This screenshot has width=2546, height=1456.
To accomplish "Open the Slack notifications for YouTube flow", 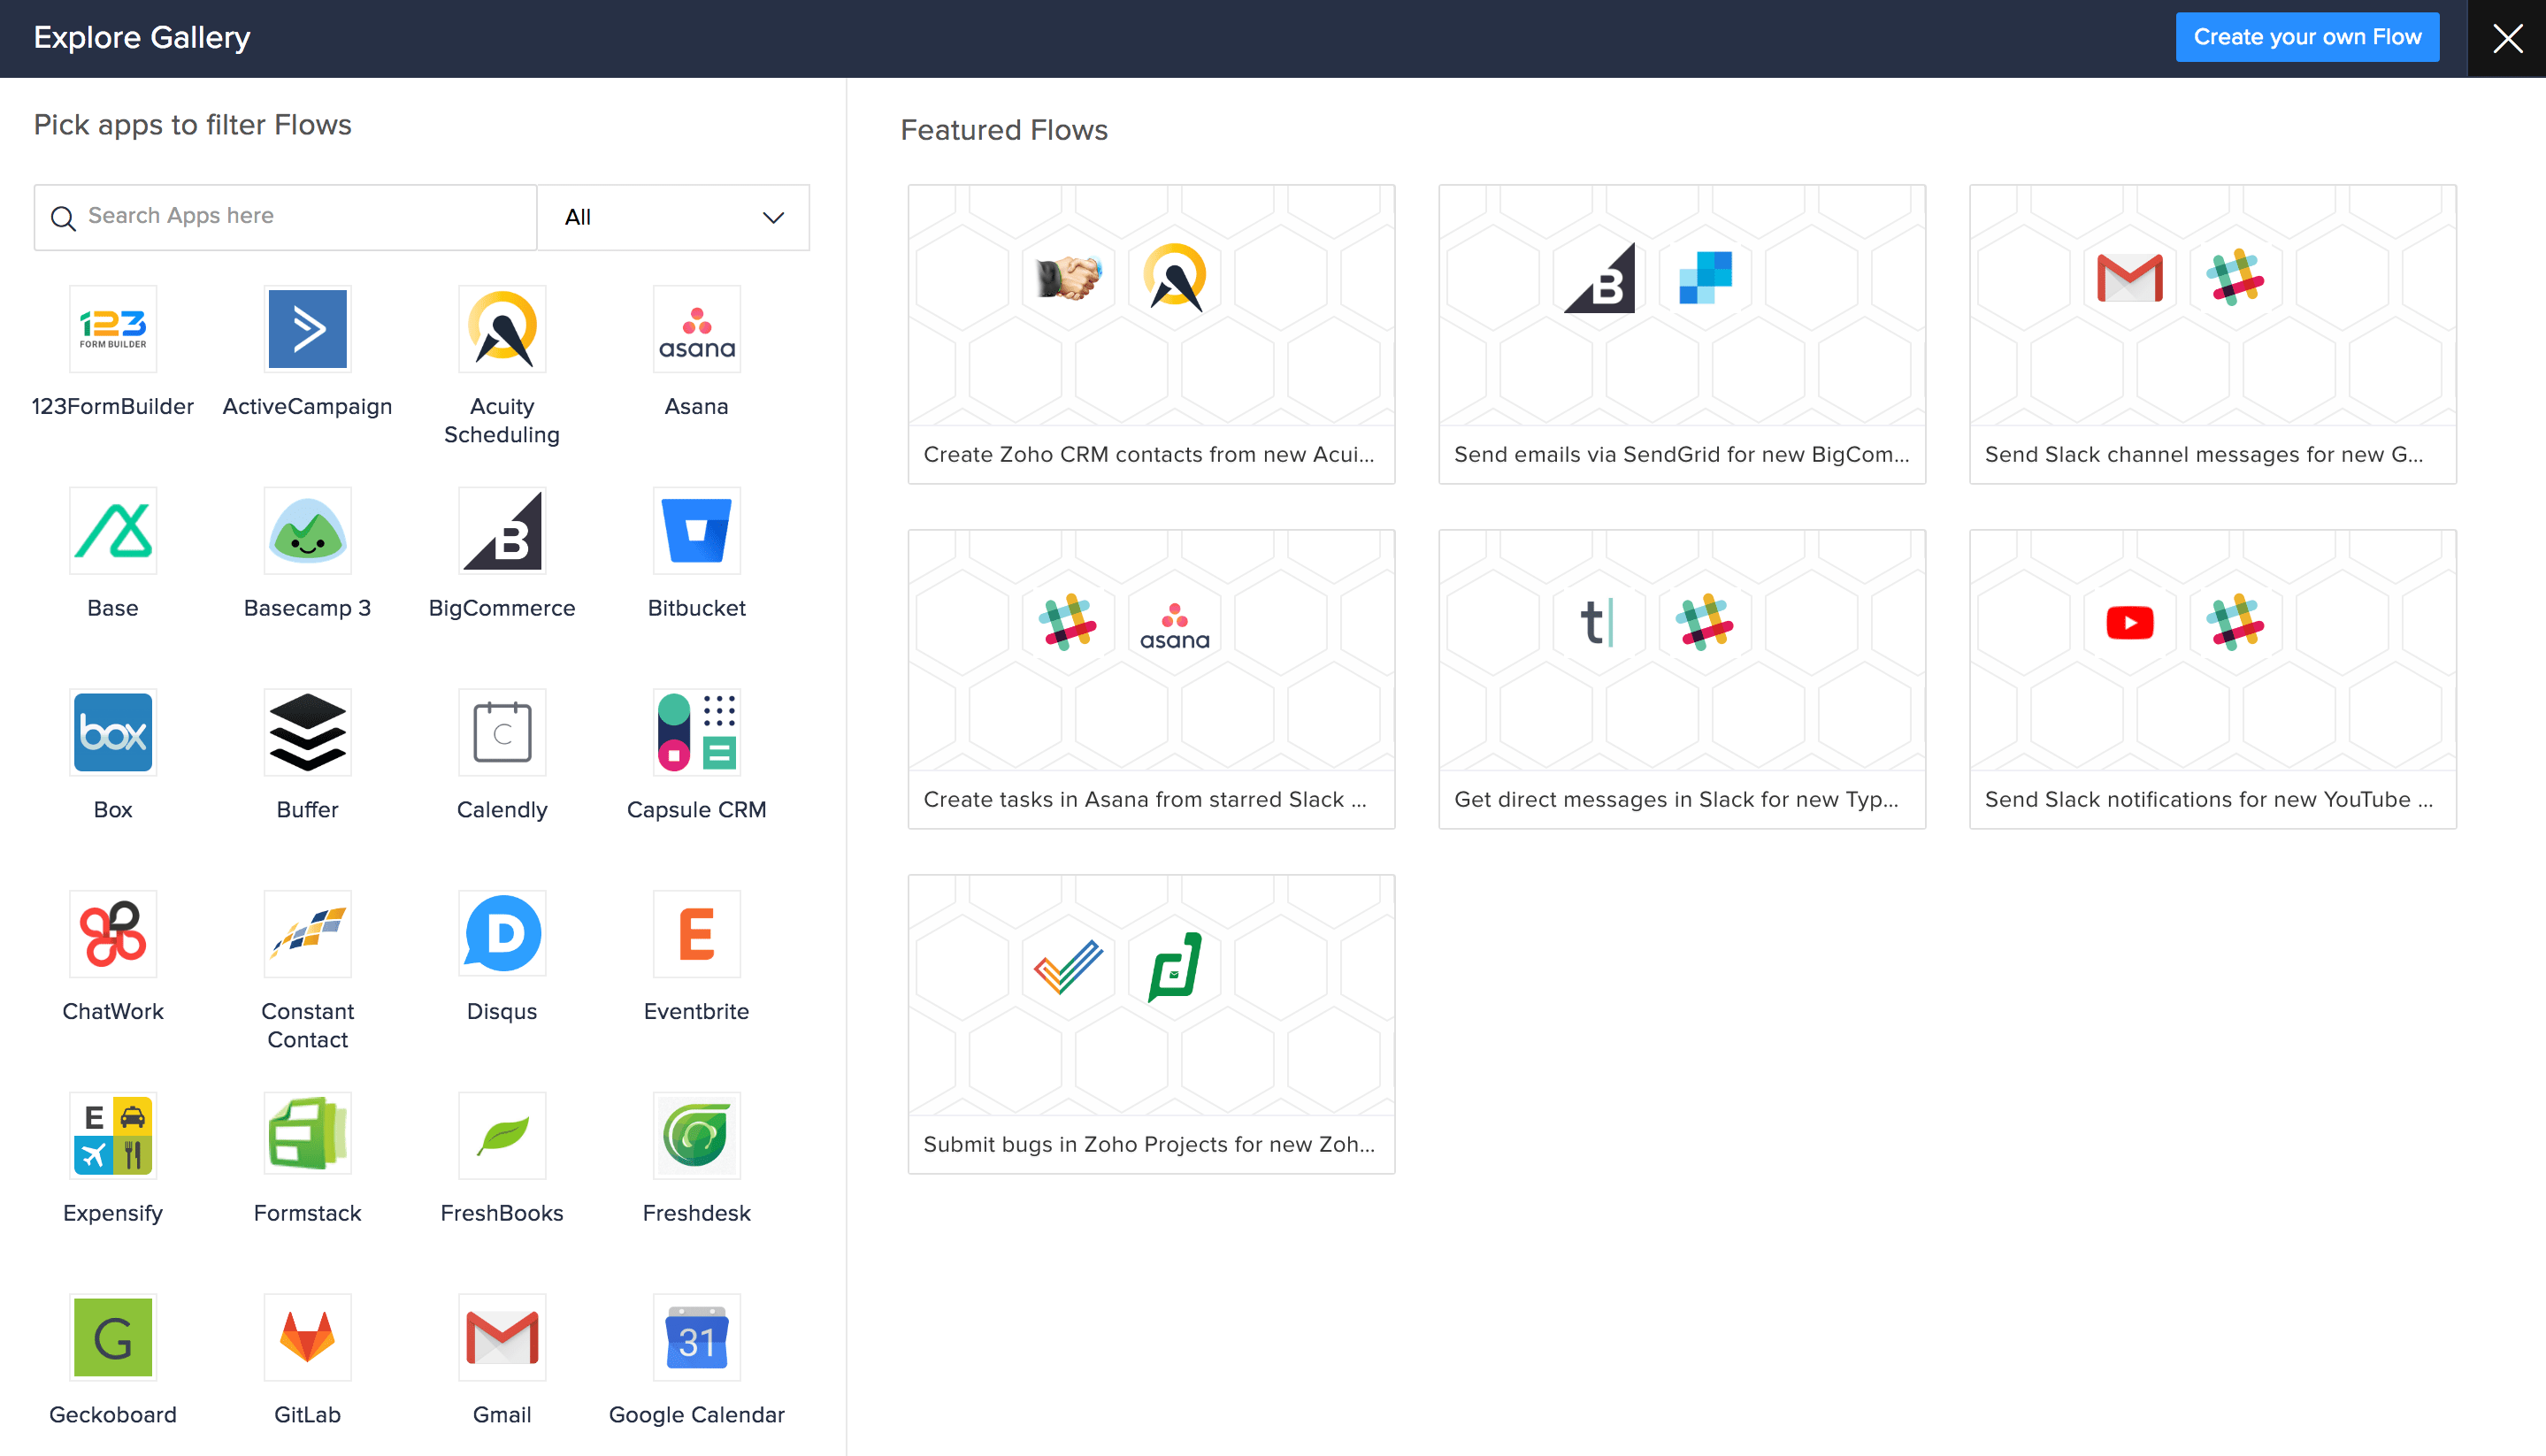I will coord(2211,679).
